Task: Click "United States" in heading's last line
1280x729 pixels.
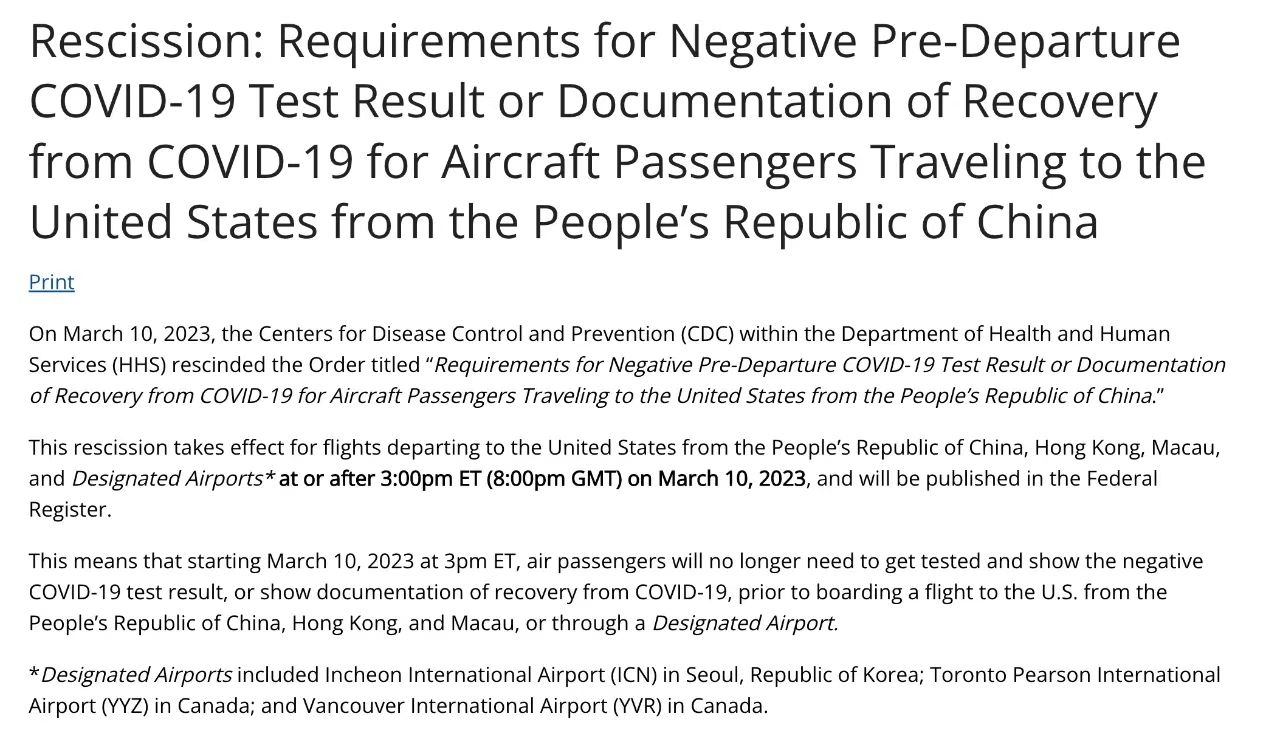Action: [x=172, y=222]
